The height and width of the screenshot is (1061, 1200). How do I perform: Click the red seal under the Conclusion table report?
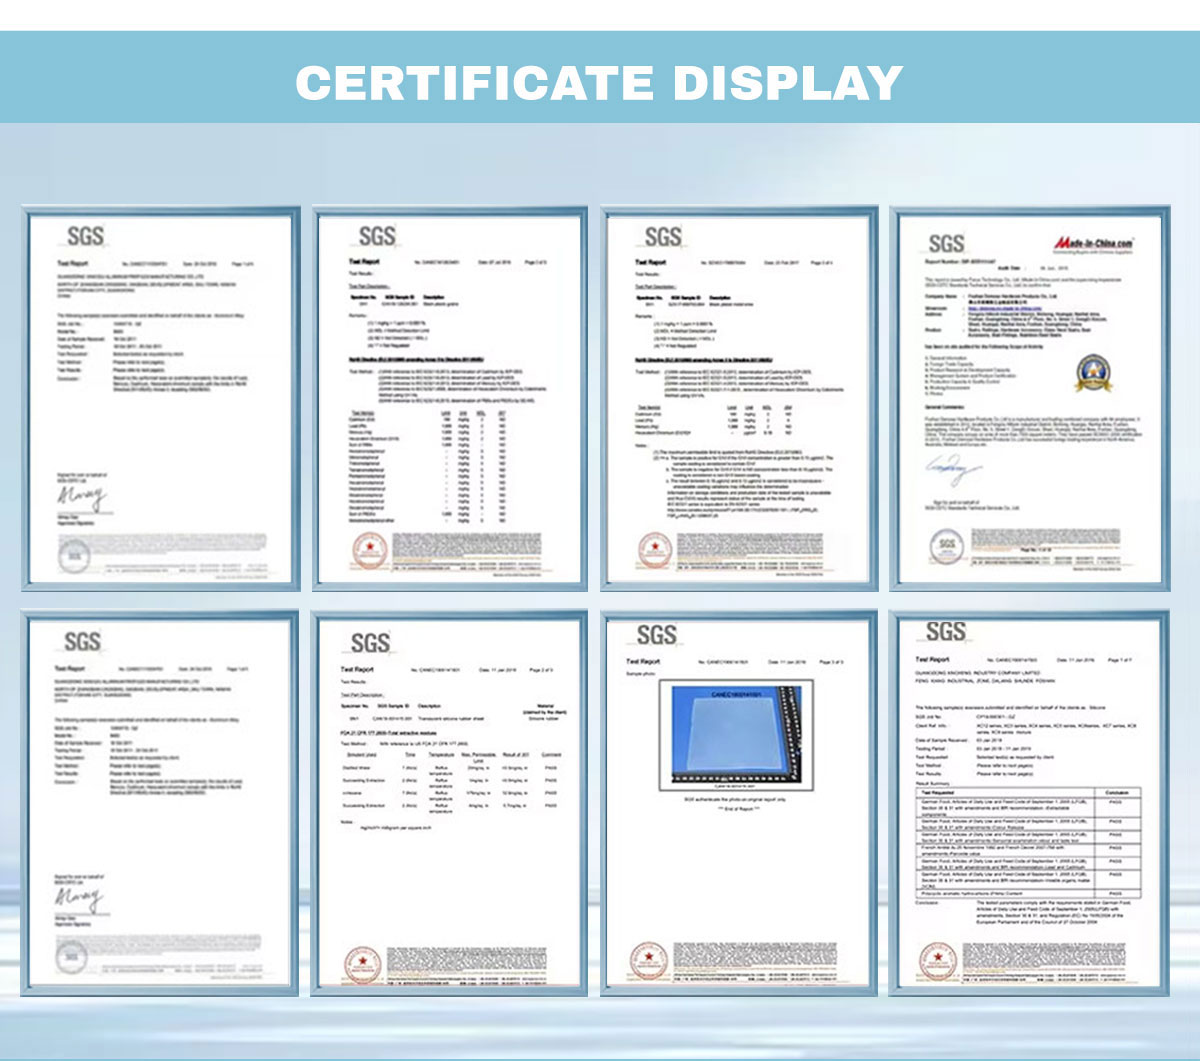(x=940, y=961)
